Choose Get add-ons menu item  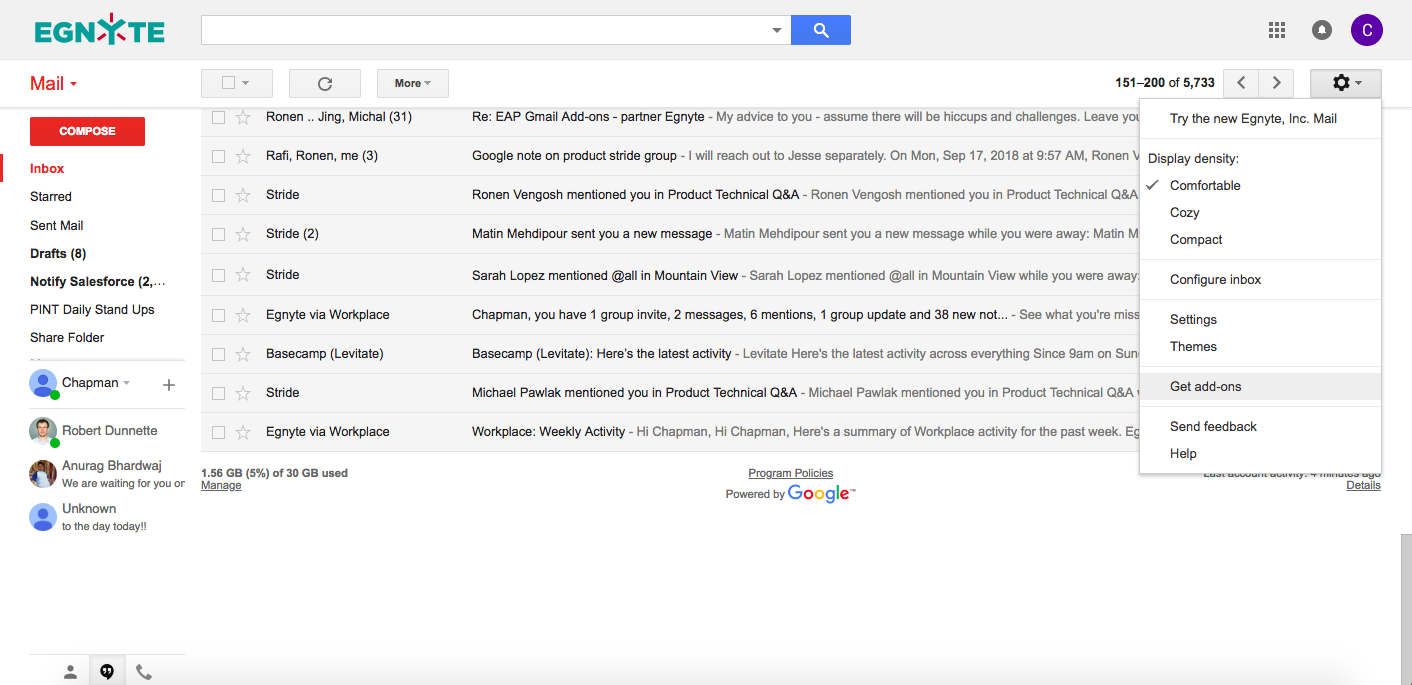(x=1260, y=387)
